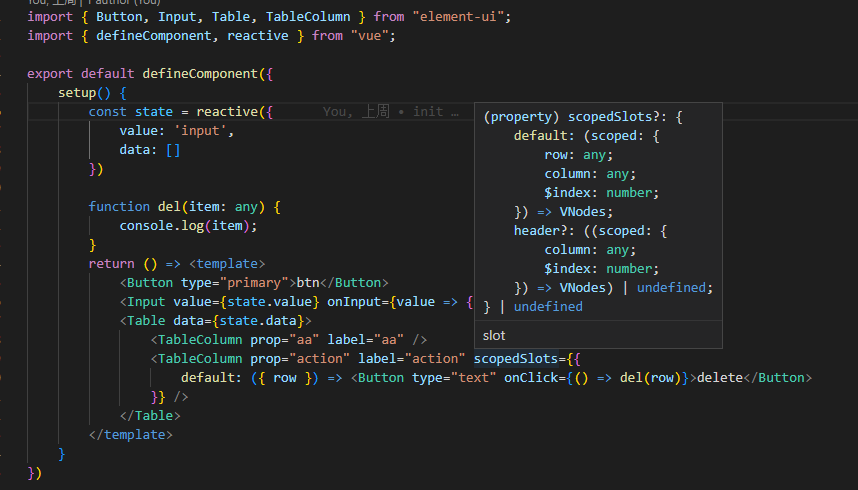Viewport: 858px width, 490px height.
Task: Click 'default:' slot key in scopedSlots
Action: 211,378
